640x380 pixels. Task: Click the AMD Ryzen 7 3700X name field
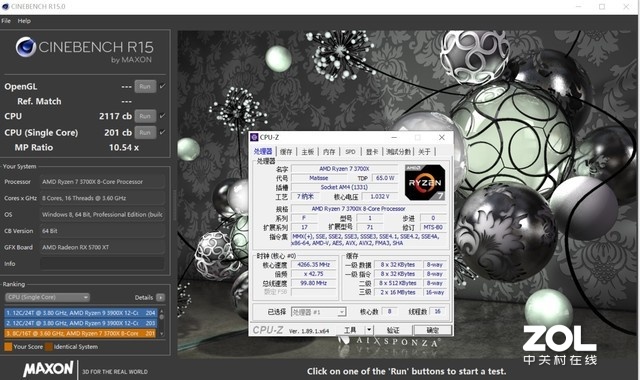click(344, 169)
